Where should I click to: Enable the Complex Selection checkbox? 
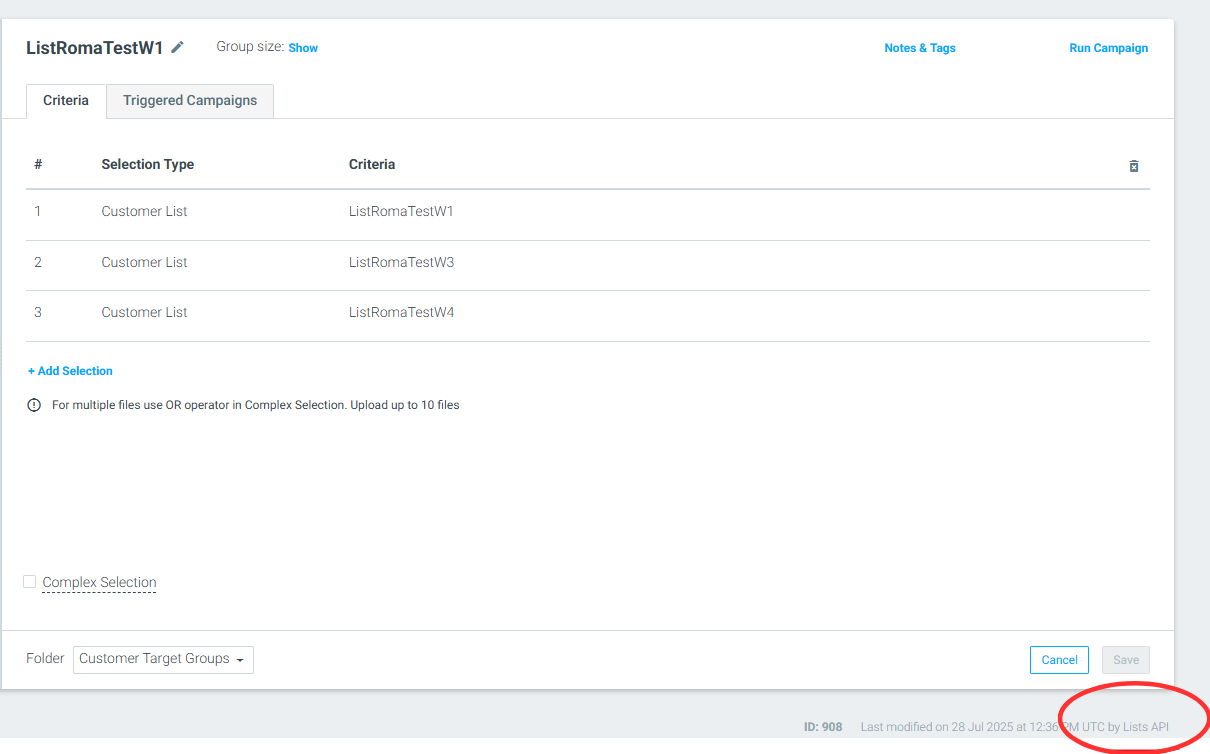pyautogui.click(x=30, y=582)
